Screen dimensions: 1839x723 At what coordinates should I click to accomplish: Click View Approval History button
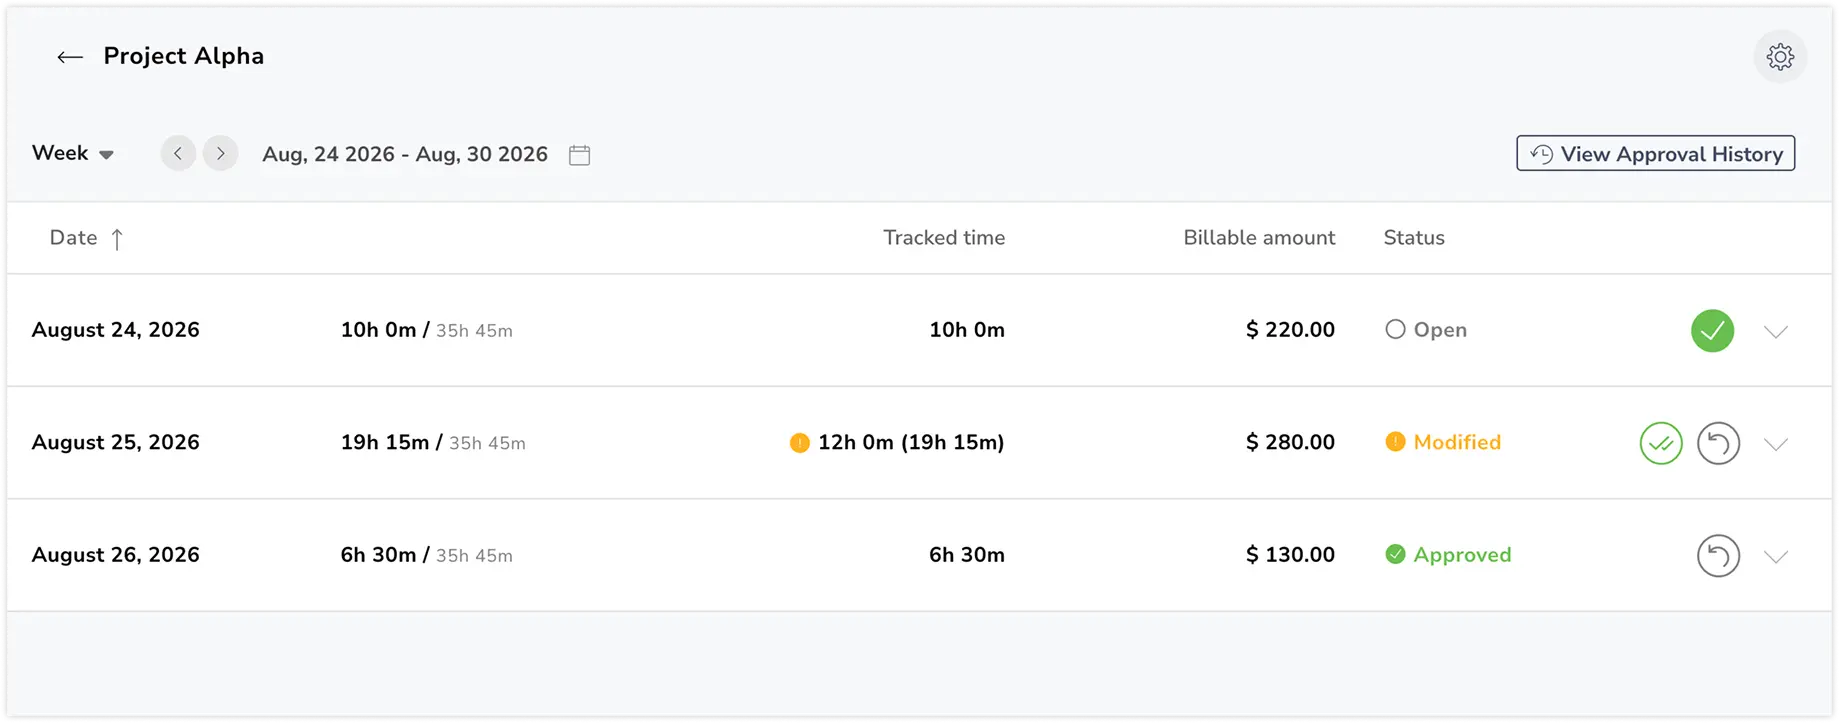pos(1655,154)
